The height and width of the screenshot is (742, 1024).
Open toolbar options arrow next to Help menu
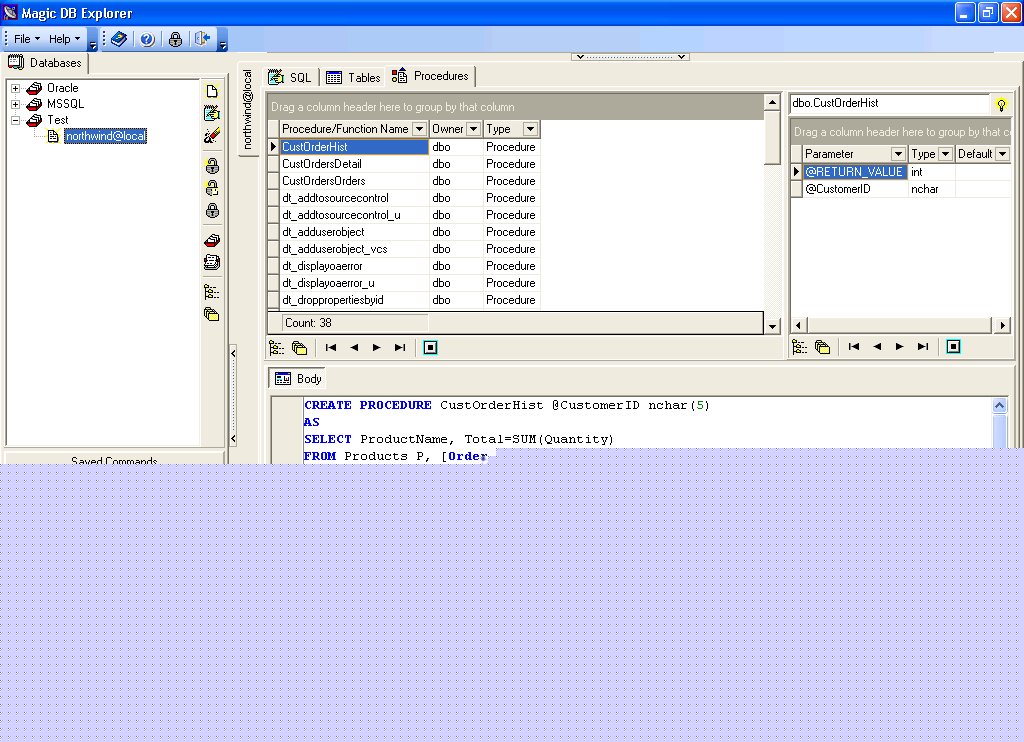coord(93,40)
